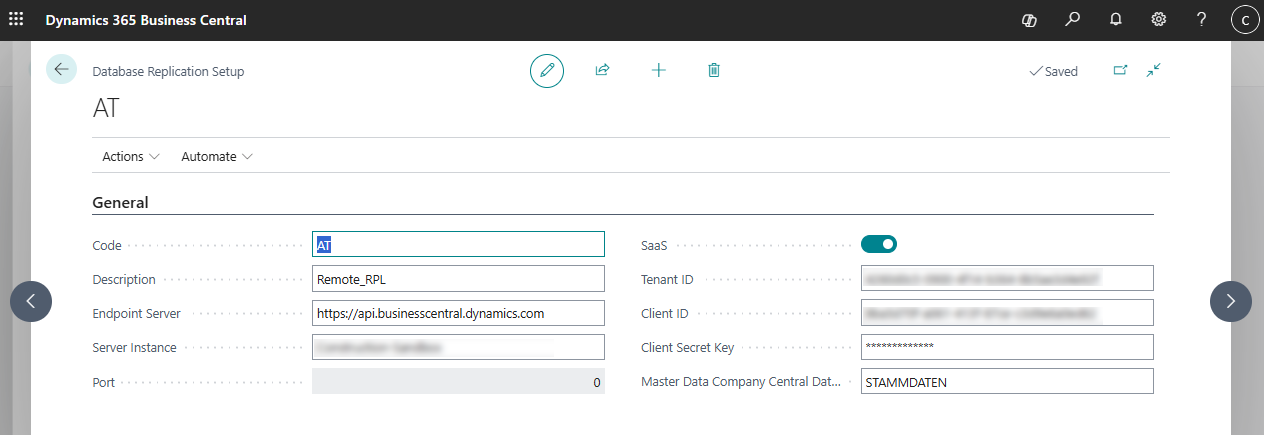This screenshot has height=435, width=1264.
Task: Click the pencil edit mode icon
Action: (x=547, y=71)
